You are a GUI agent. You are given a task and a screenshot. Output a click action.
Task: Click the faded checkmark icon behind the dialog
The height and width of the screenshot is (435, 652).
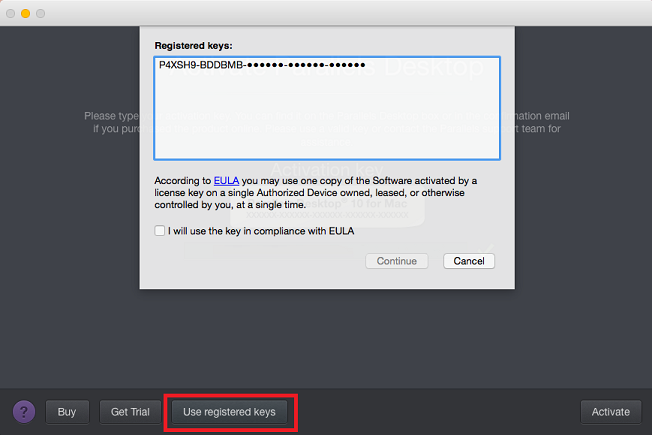coord(486,248)
